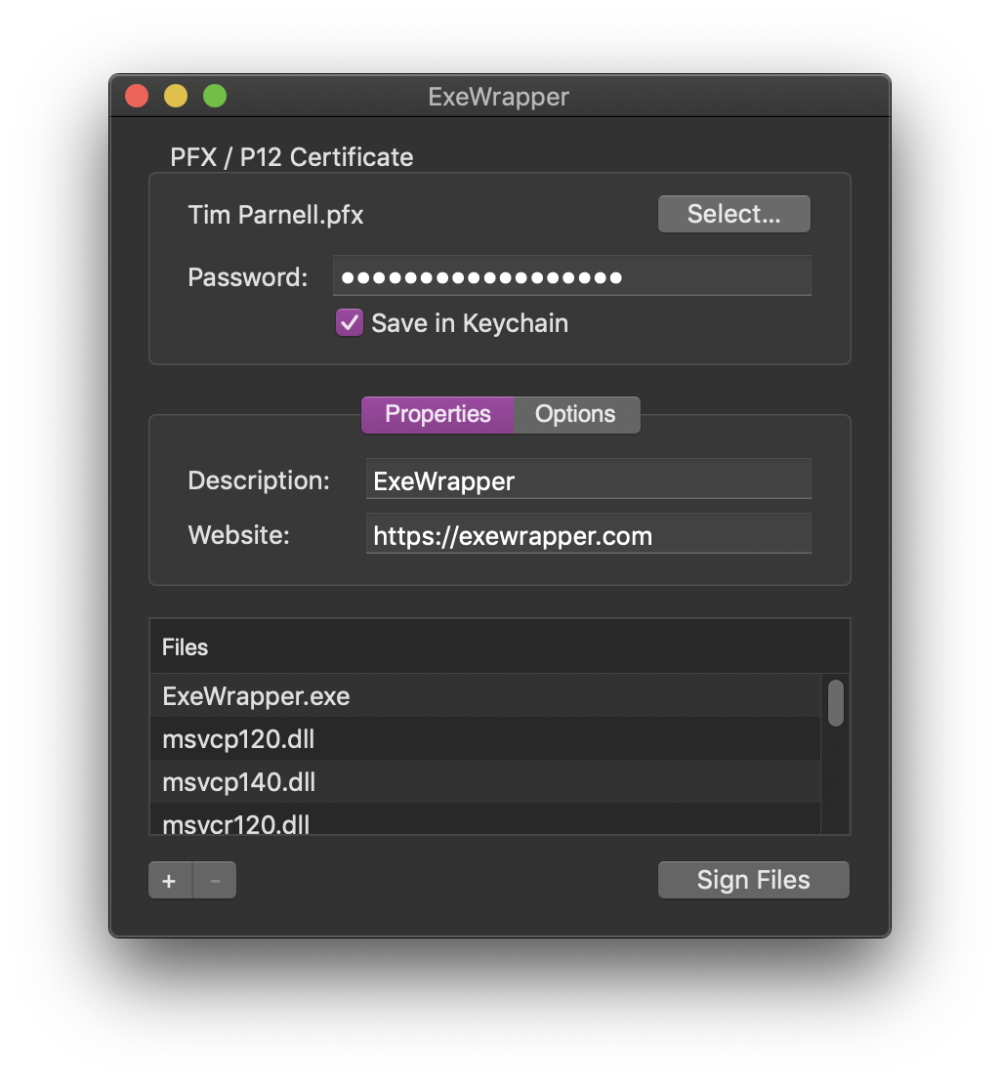Focus the Password input field
This screenshot has height=1082, width=1000.
[571, 276]
